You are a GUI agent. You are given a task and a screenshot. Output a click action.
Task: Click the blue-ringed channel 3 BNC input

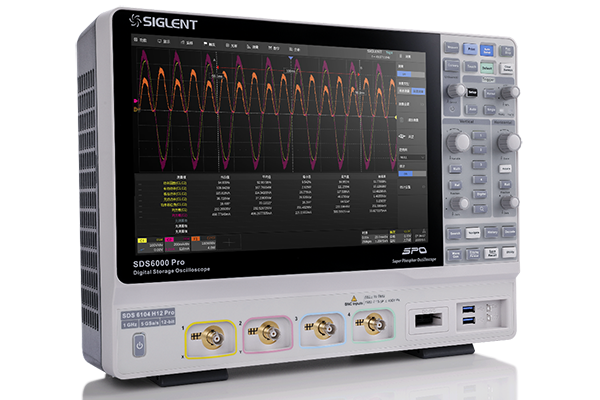[x=322, y=328]
